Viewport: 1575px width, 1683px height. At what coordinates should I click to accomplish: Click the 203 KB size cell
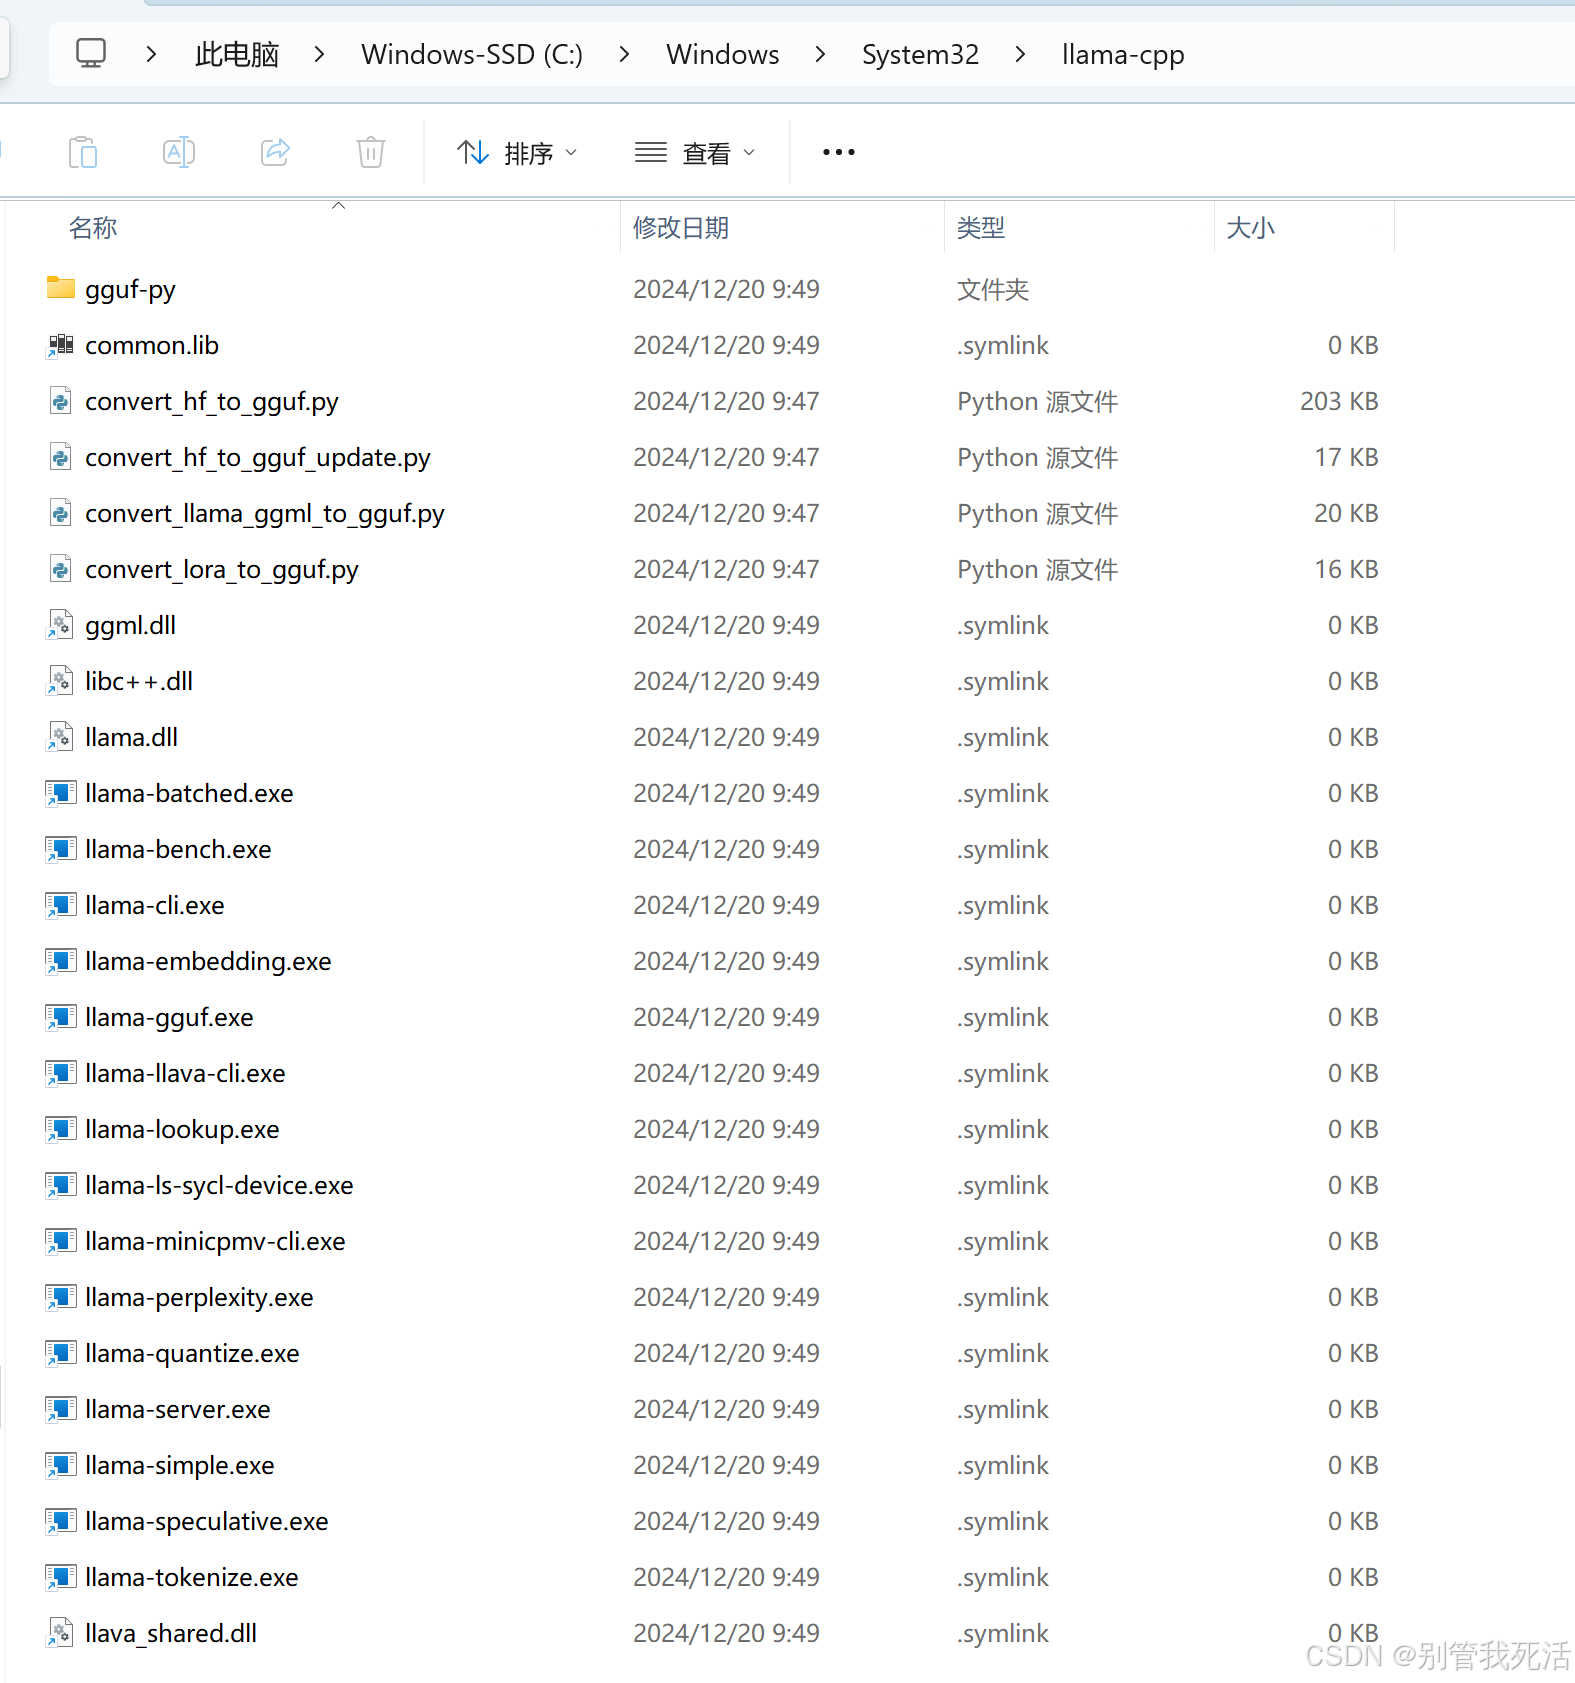click(x=1339, y=401)
